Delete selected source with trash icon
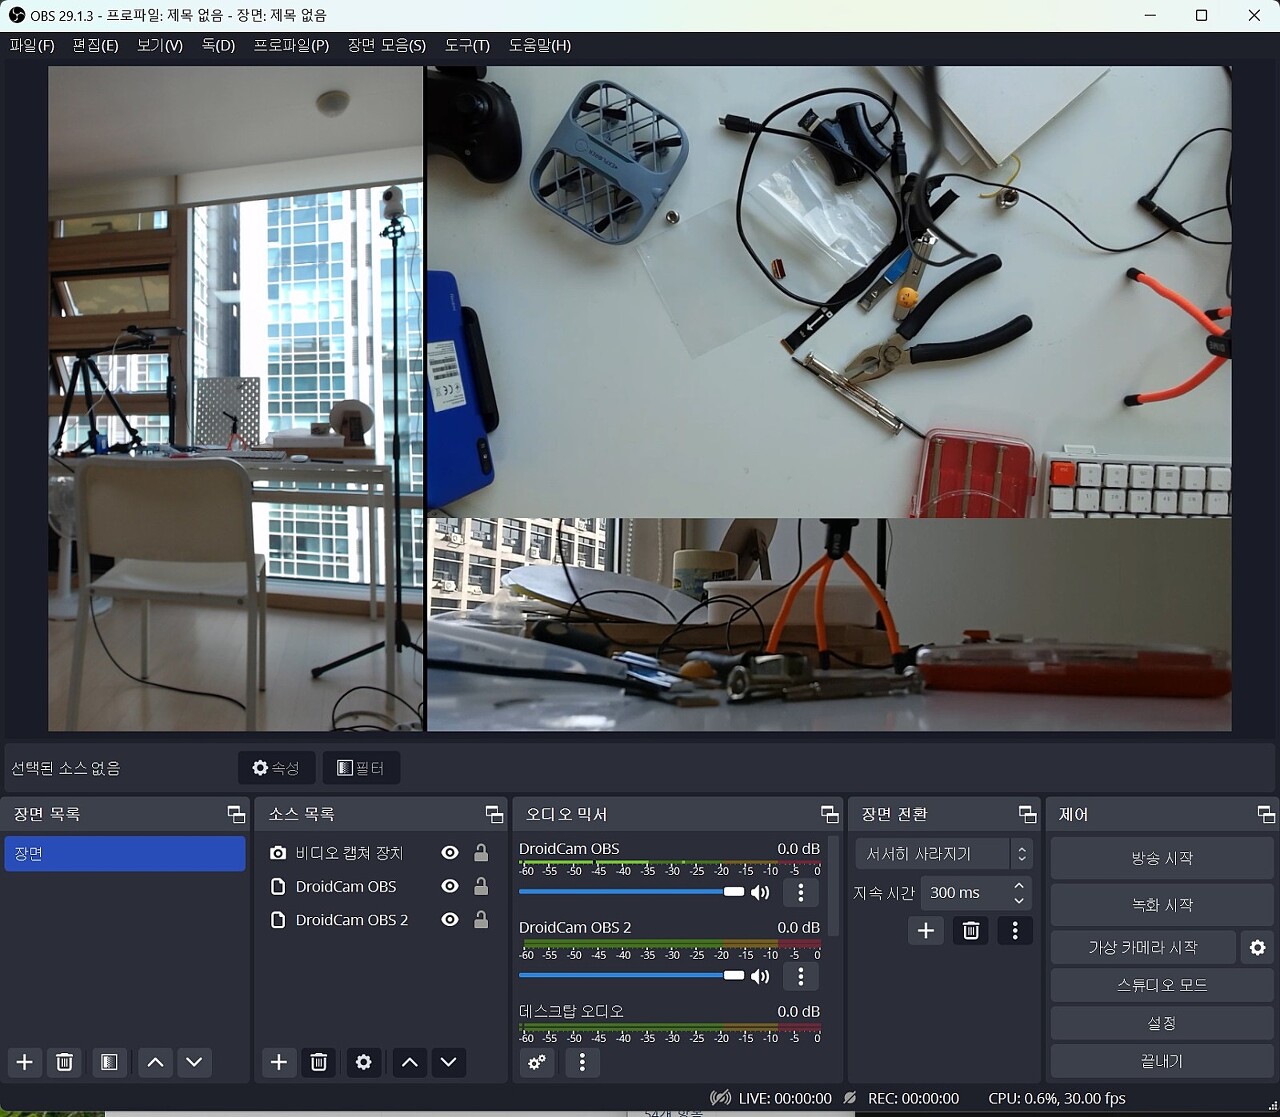This screenshot has height=1117, width=1280. [x=319, y=1062]
